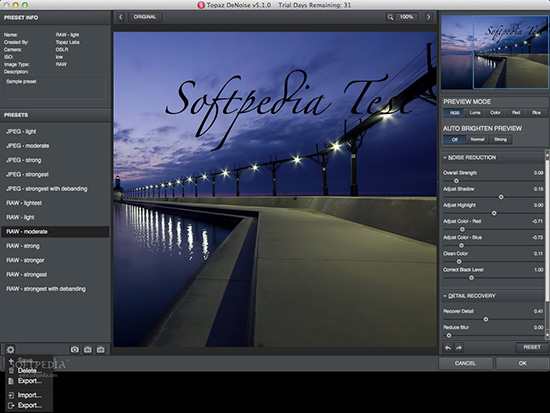Click the trash icon beside Delete
Viewport: 550px width, 413px height.
click(11, 371)
